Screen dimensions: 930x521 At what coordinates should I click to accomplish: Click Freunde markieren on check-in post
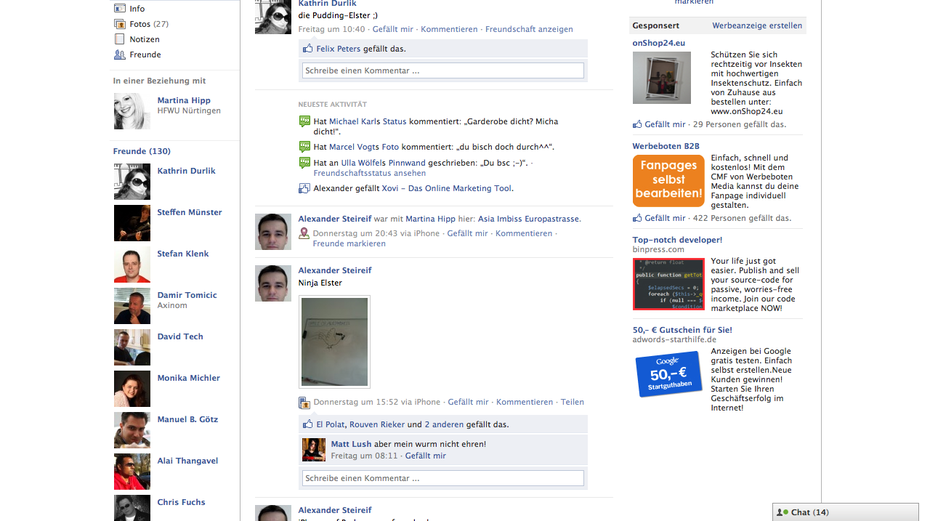(349, 244)
